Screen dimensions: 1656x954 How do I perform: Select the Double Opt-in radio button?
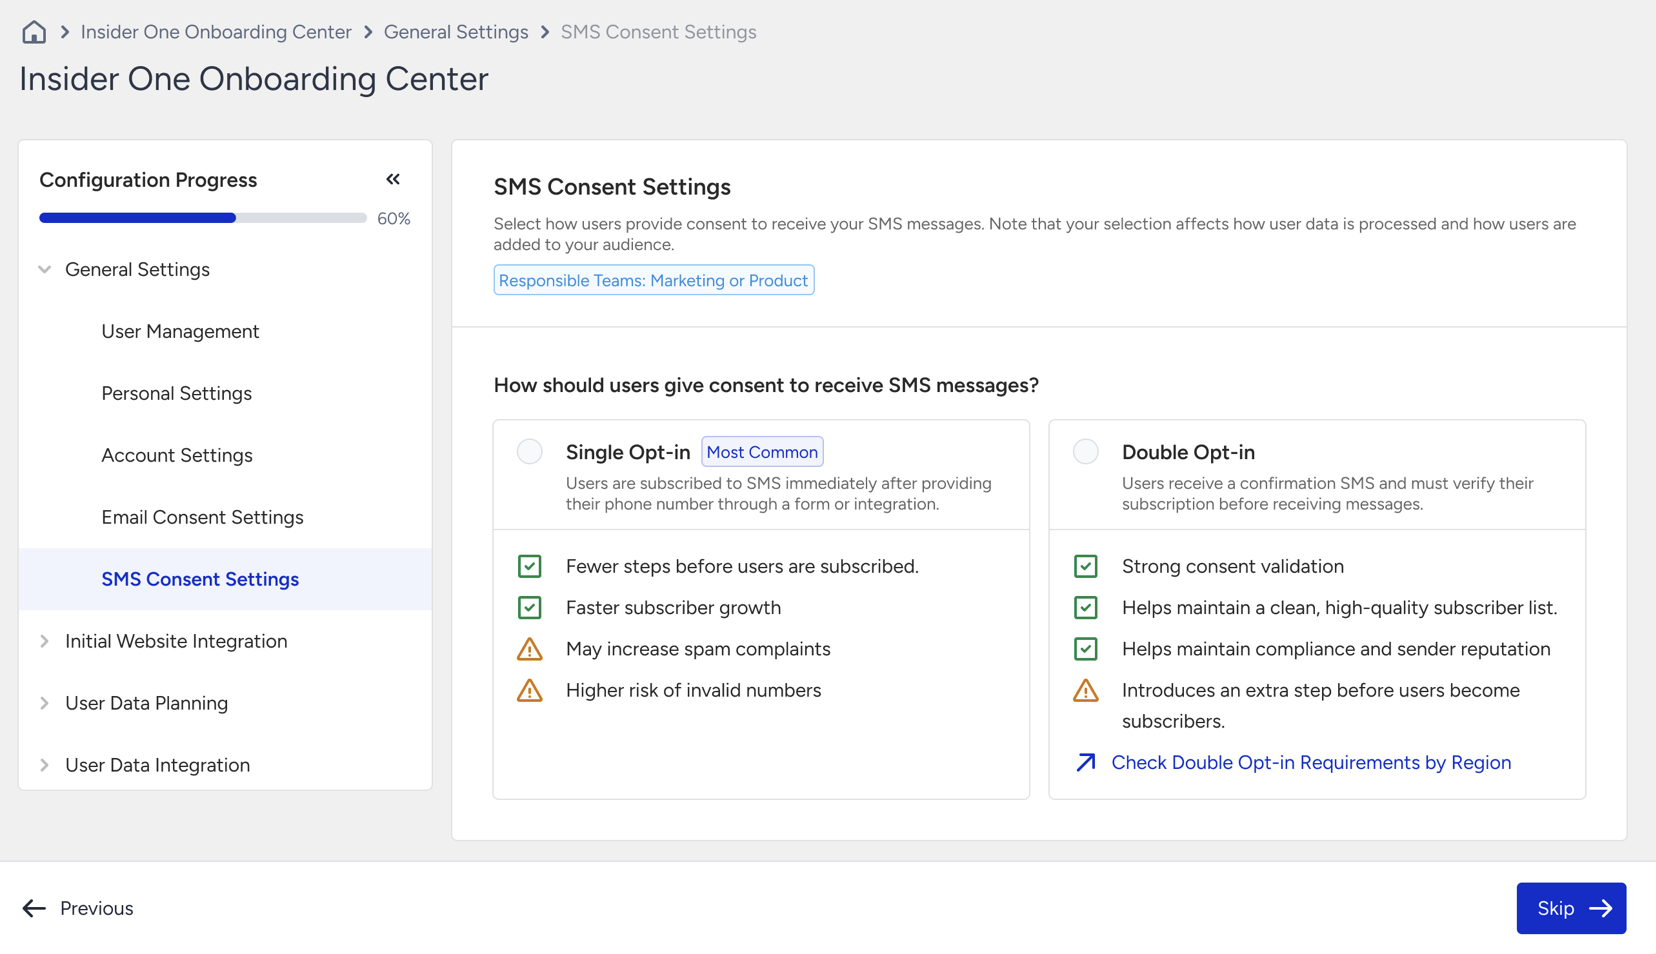point(1086,452)
